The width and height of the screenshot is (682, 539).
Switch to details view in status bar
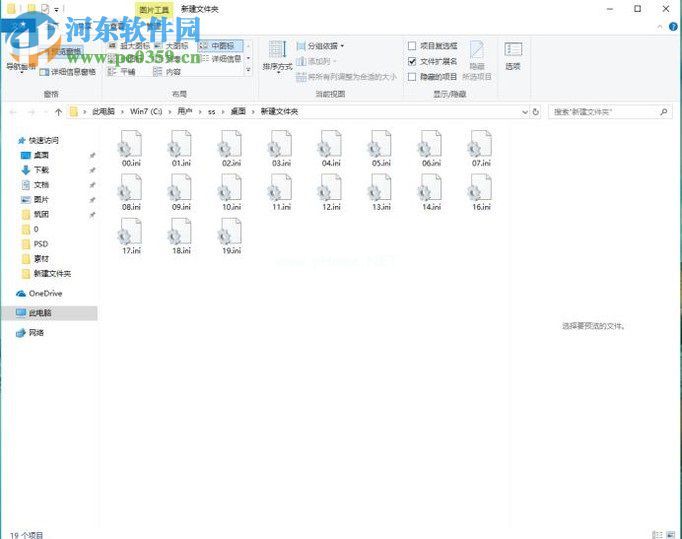(657, 535)
